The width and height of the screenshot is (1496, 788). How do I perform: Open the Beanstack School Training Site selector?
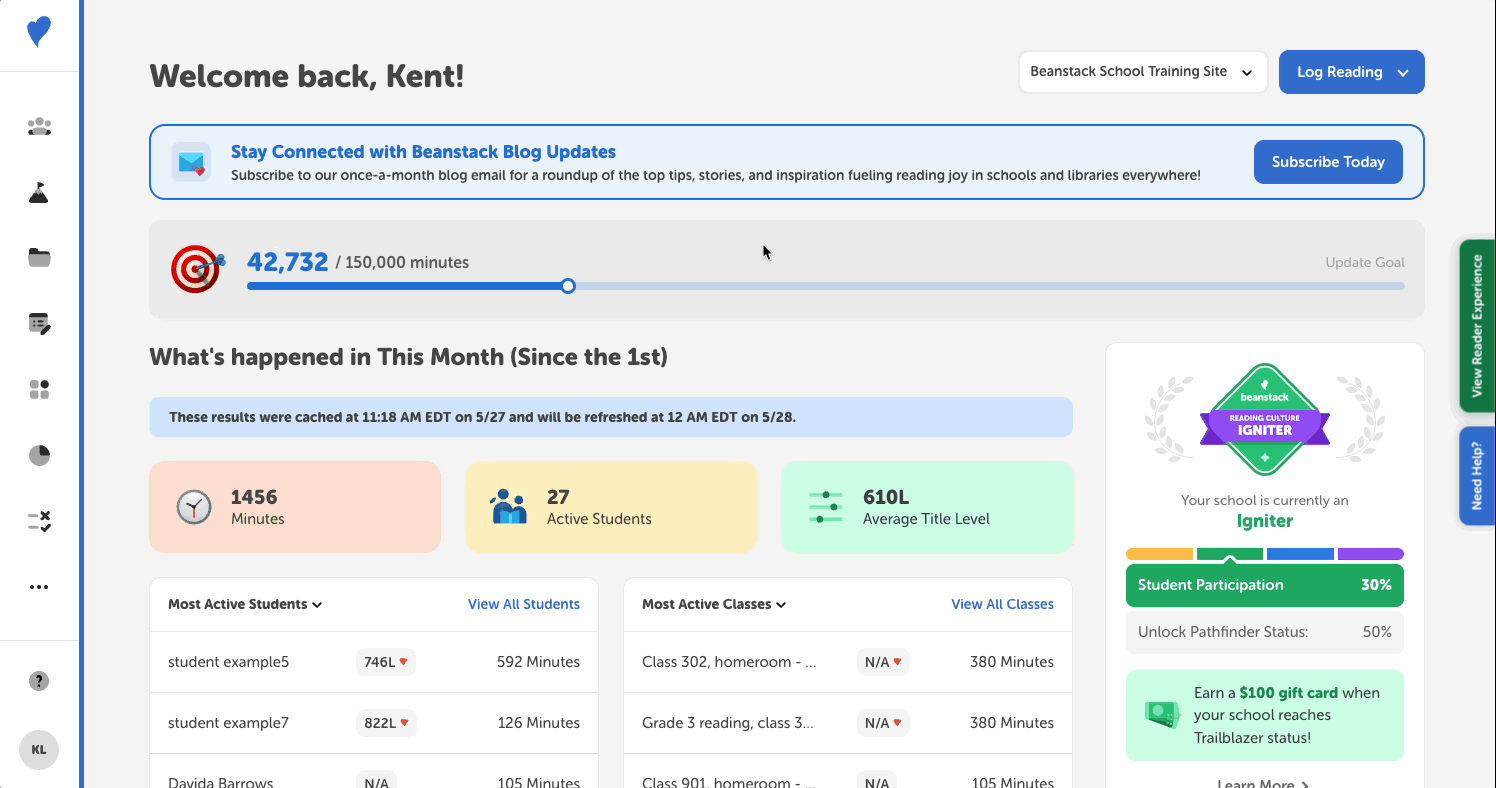point(1142,72)
